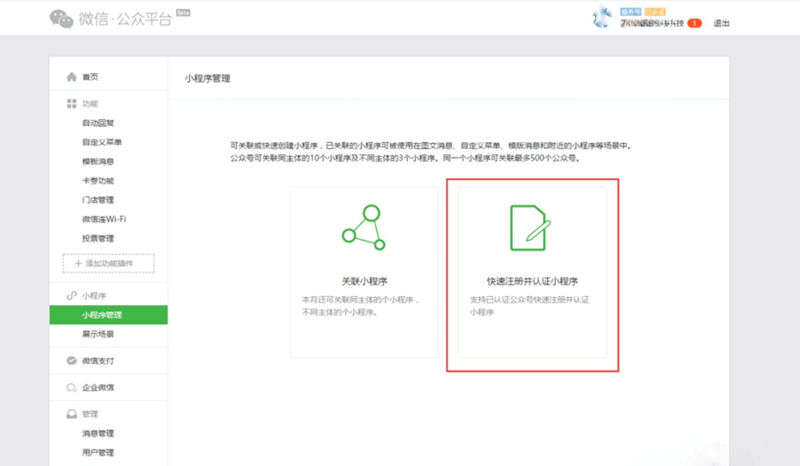Click the 微信支付 checkmark icon

71,361
